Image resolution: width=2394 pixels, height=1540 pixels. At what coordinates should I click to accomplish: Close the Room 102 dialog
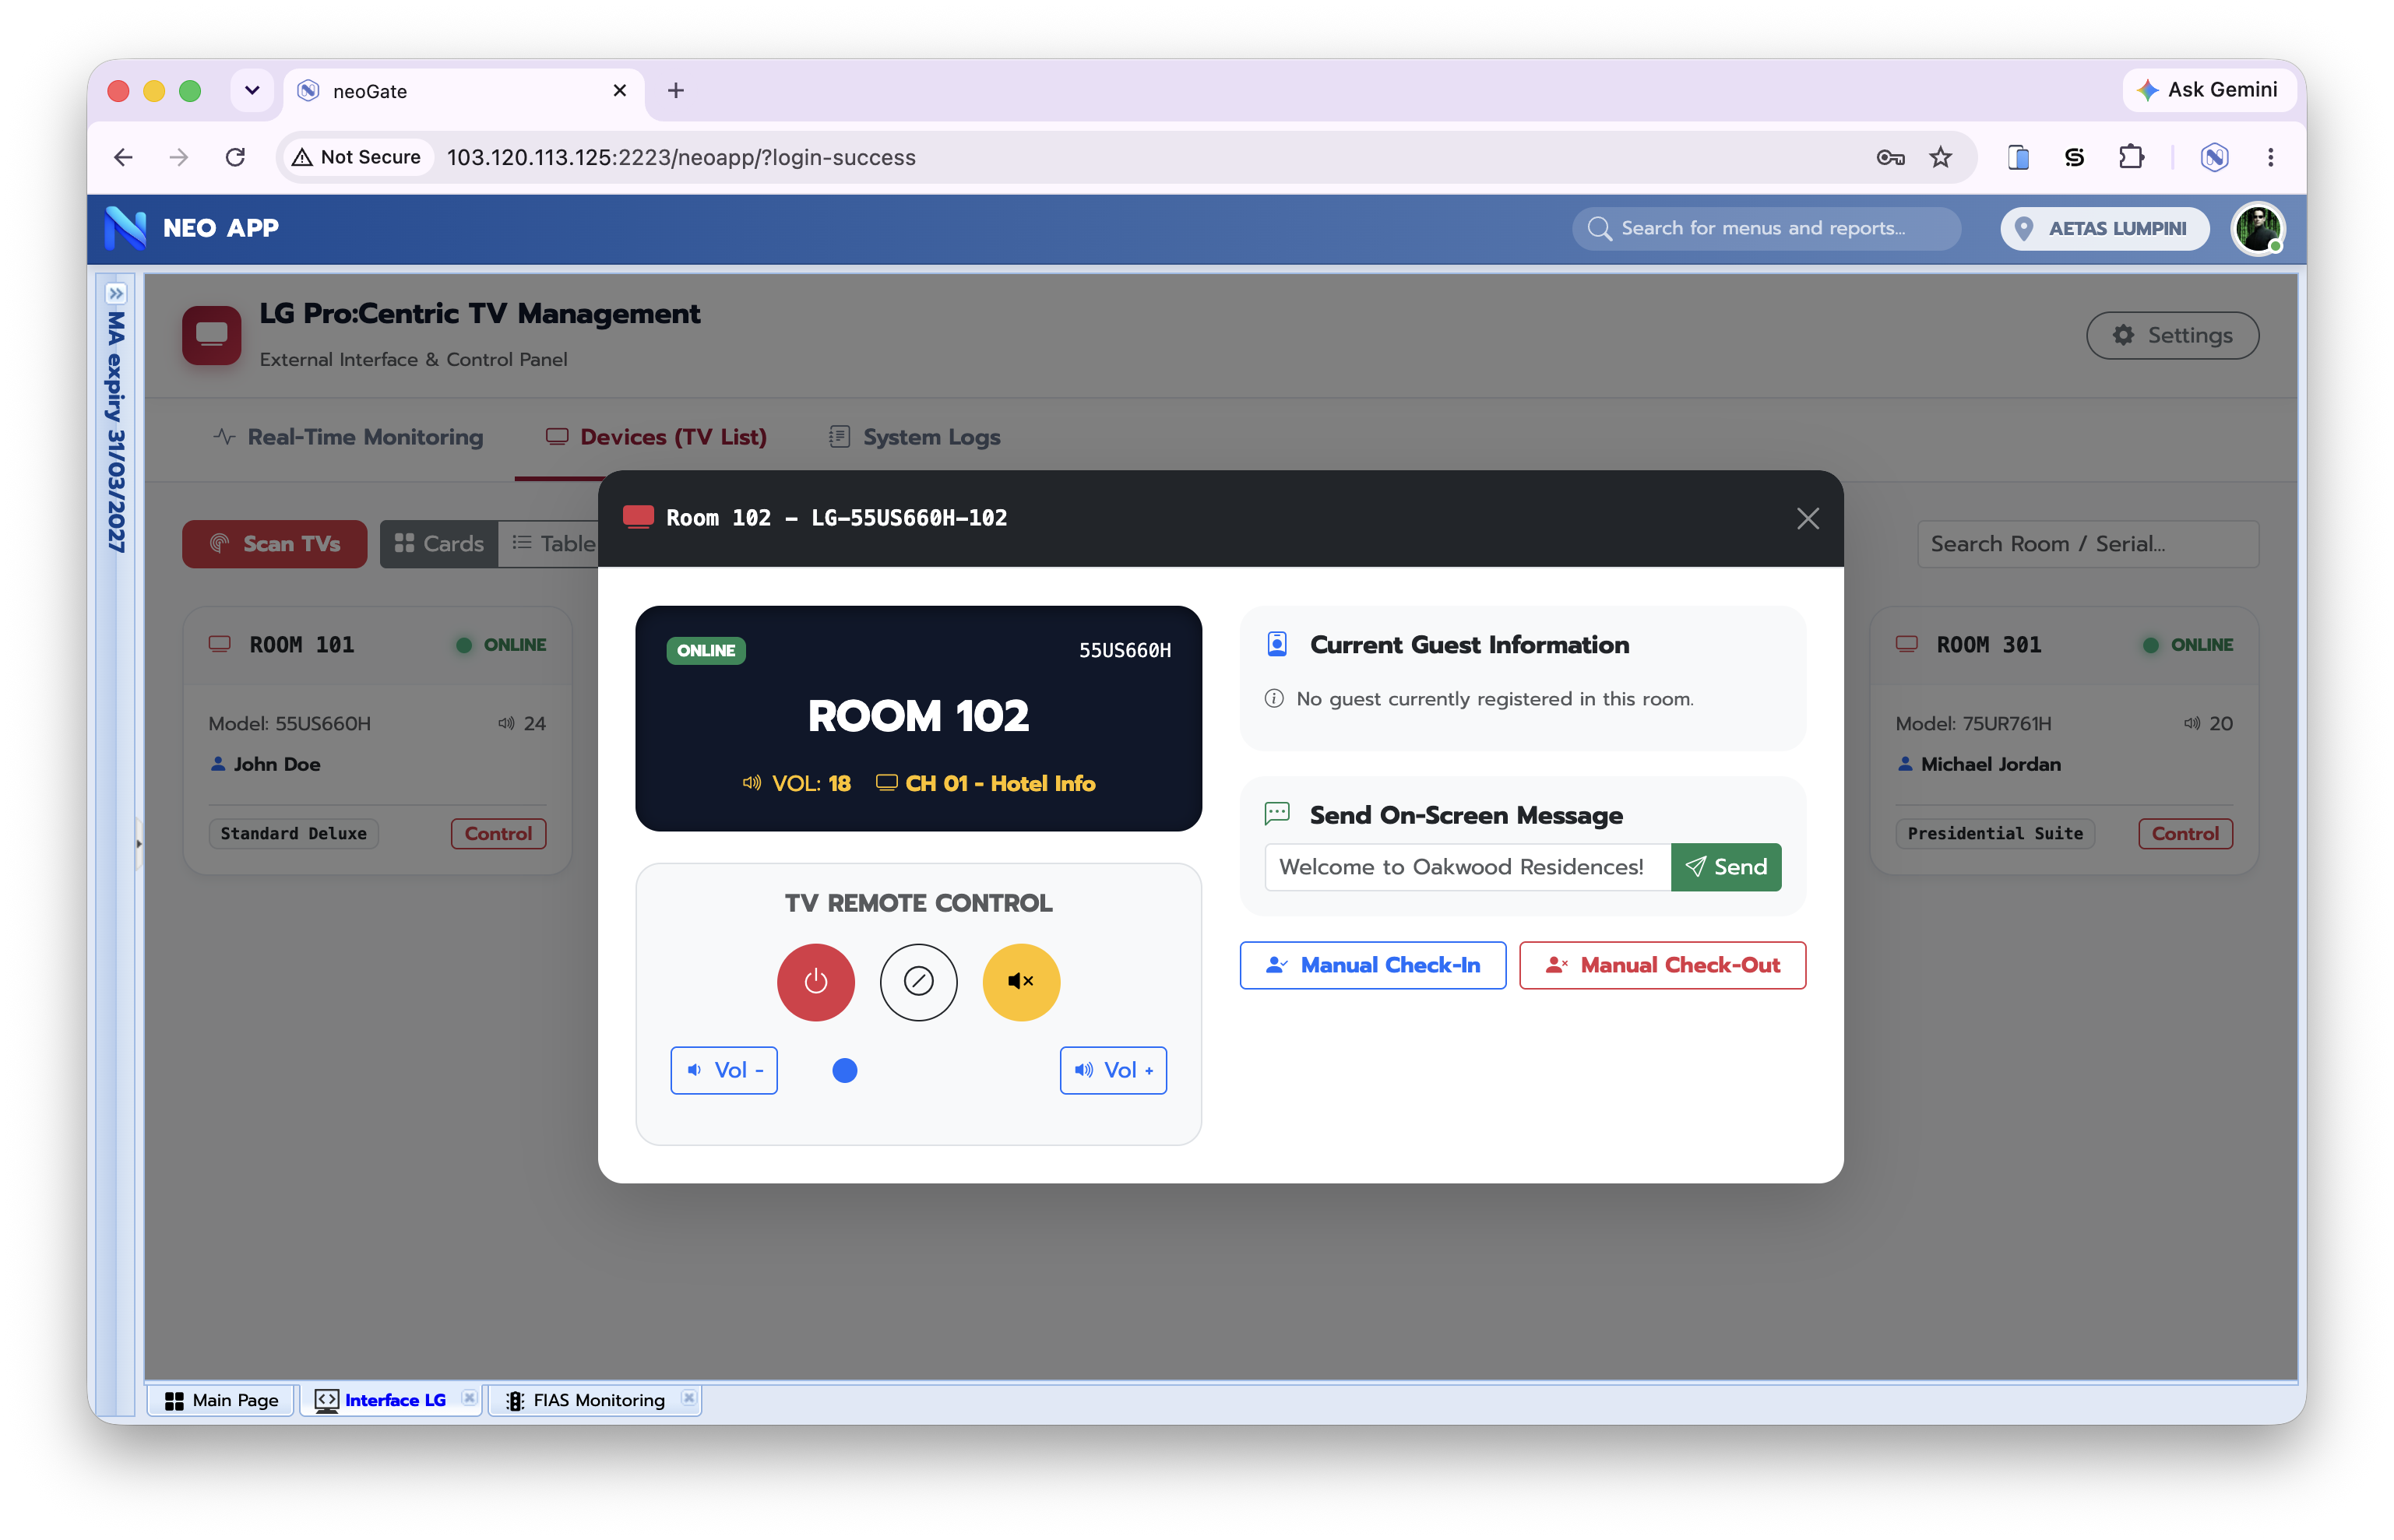tap(1807, 518)
